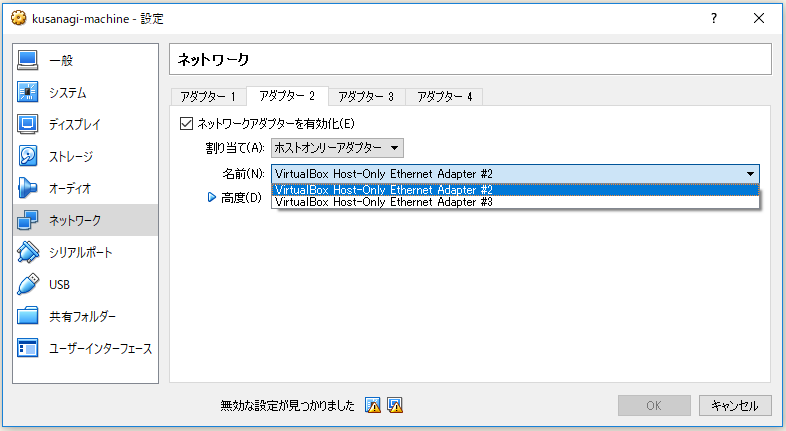Open ディスプレイ settings category label
Screen dimensions: 786x431
(75, 125)
